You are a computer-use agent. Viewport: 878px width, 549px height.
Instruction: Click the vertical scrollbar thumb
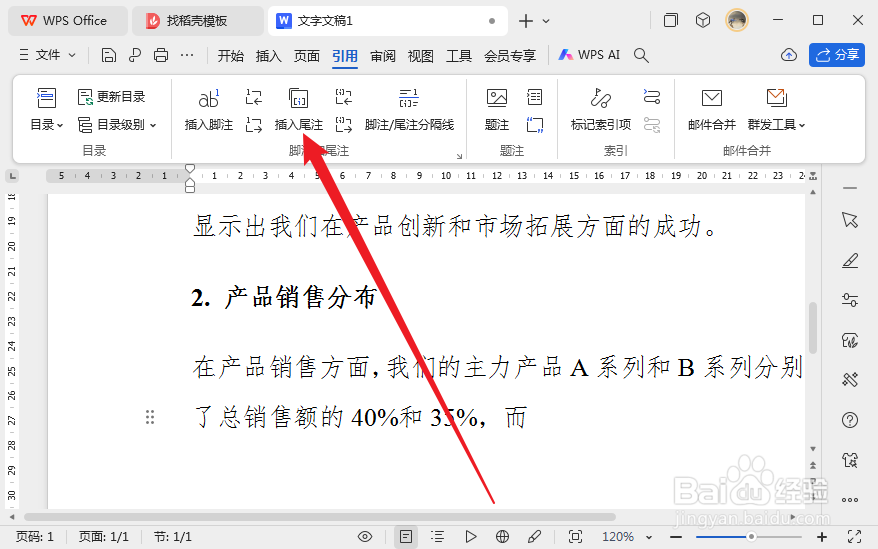coord(813,328)
